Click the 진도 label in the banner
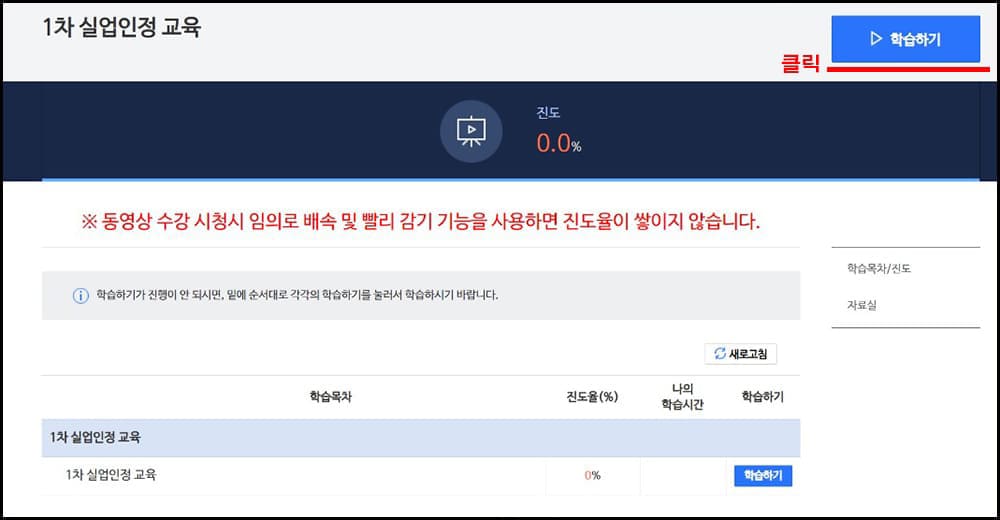This screenshot has height=520, width=1000. 548,113
